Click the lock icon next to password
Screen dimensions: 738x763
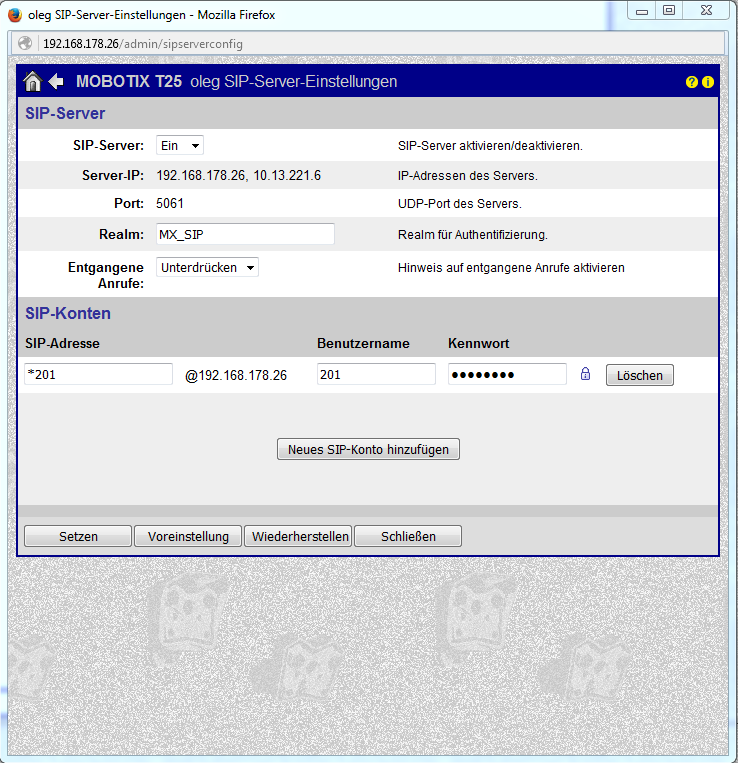(x=585, y=374)
